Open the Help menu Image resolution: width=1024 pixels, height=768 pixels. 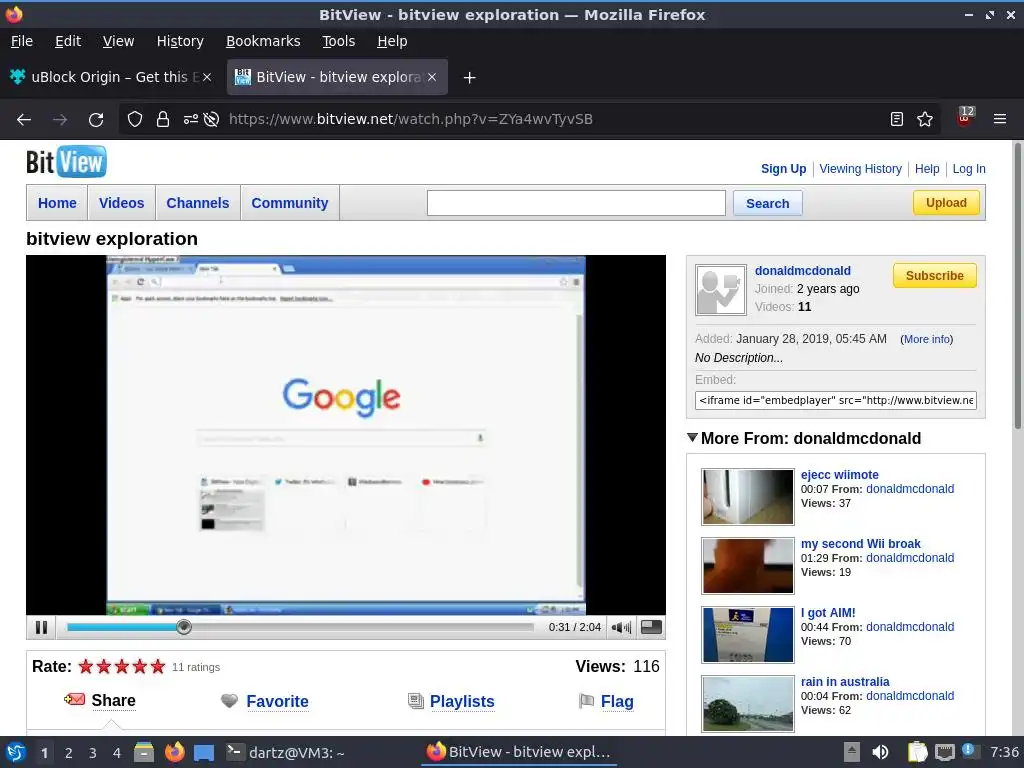pyautogui.click(x=392, y=41)
